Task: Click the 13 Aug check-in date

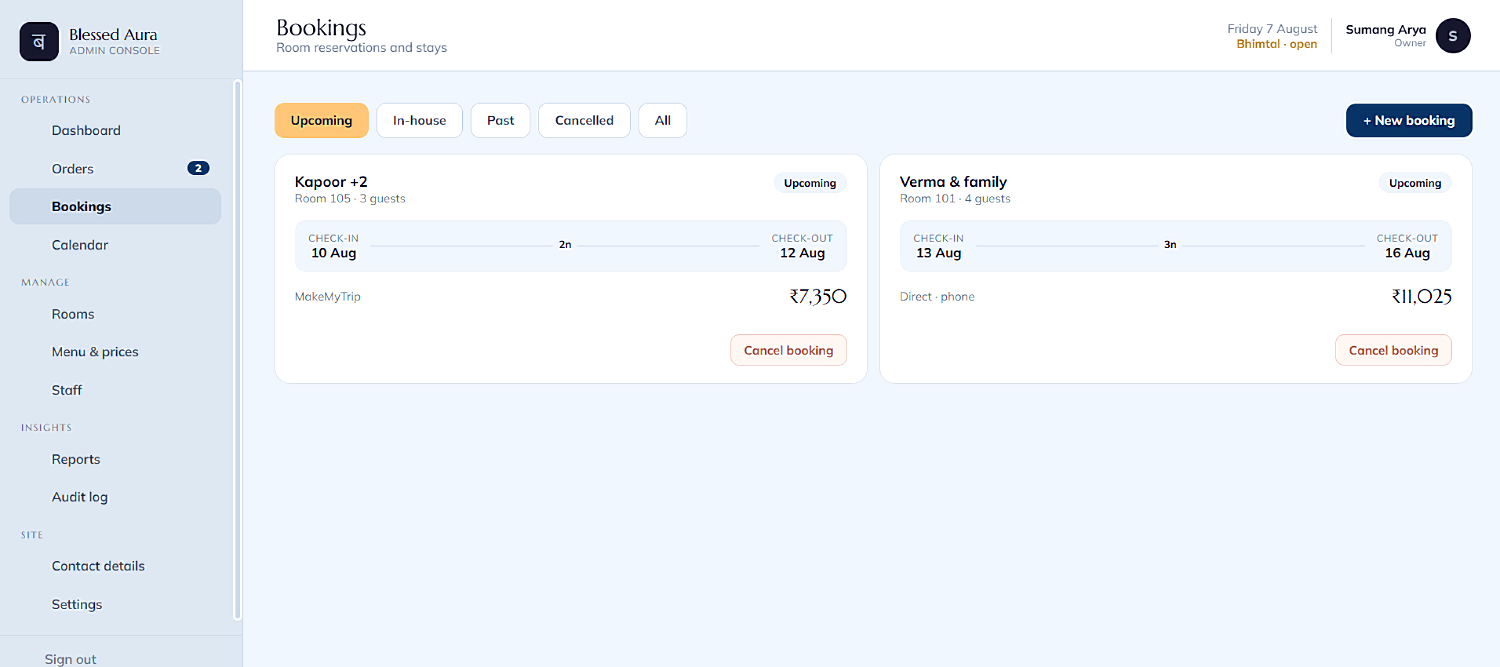Action: (938, 253)
